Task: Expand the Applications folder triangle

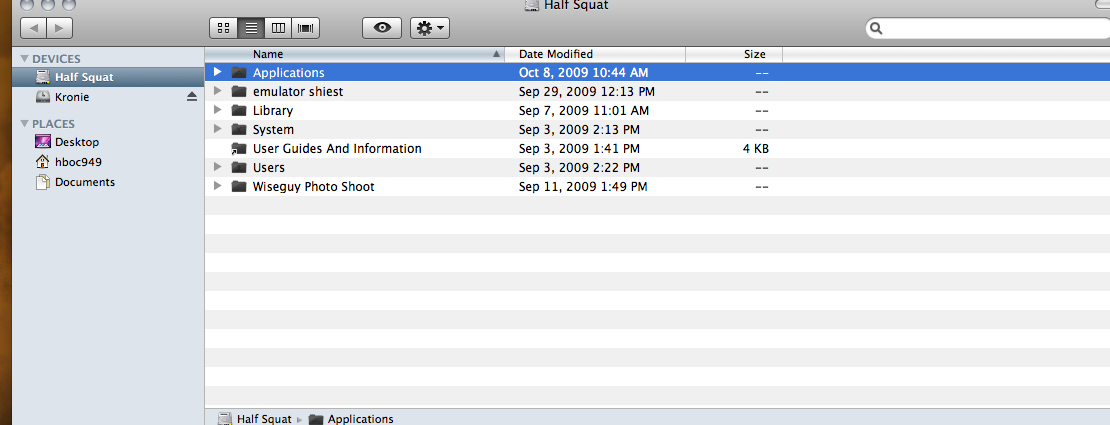Action: tap(218, 72)
